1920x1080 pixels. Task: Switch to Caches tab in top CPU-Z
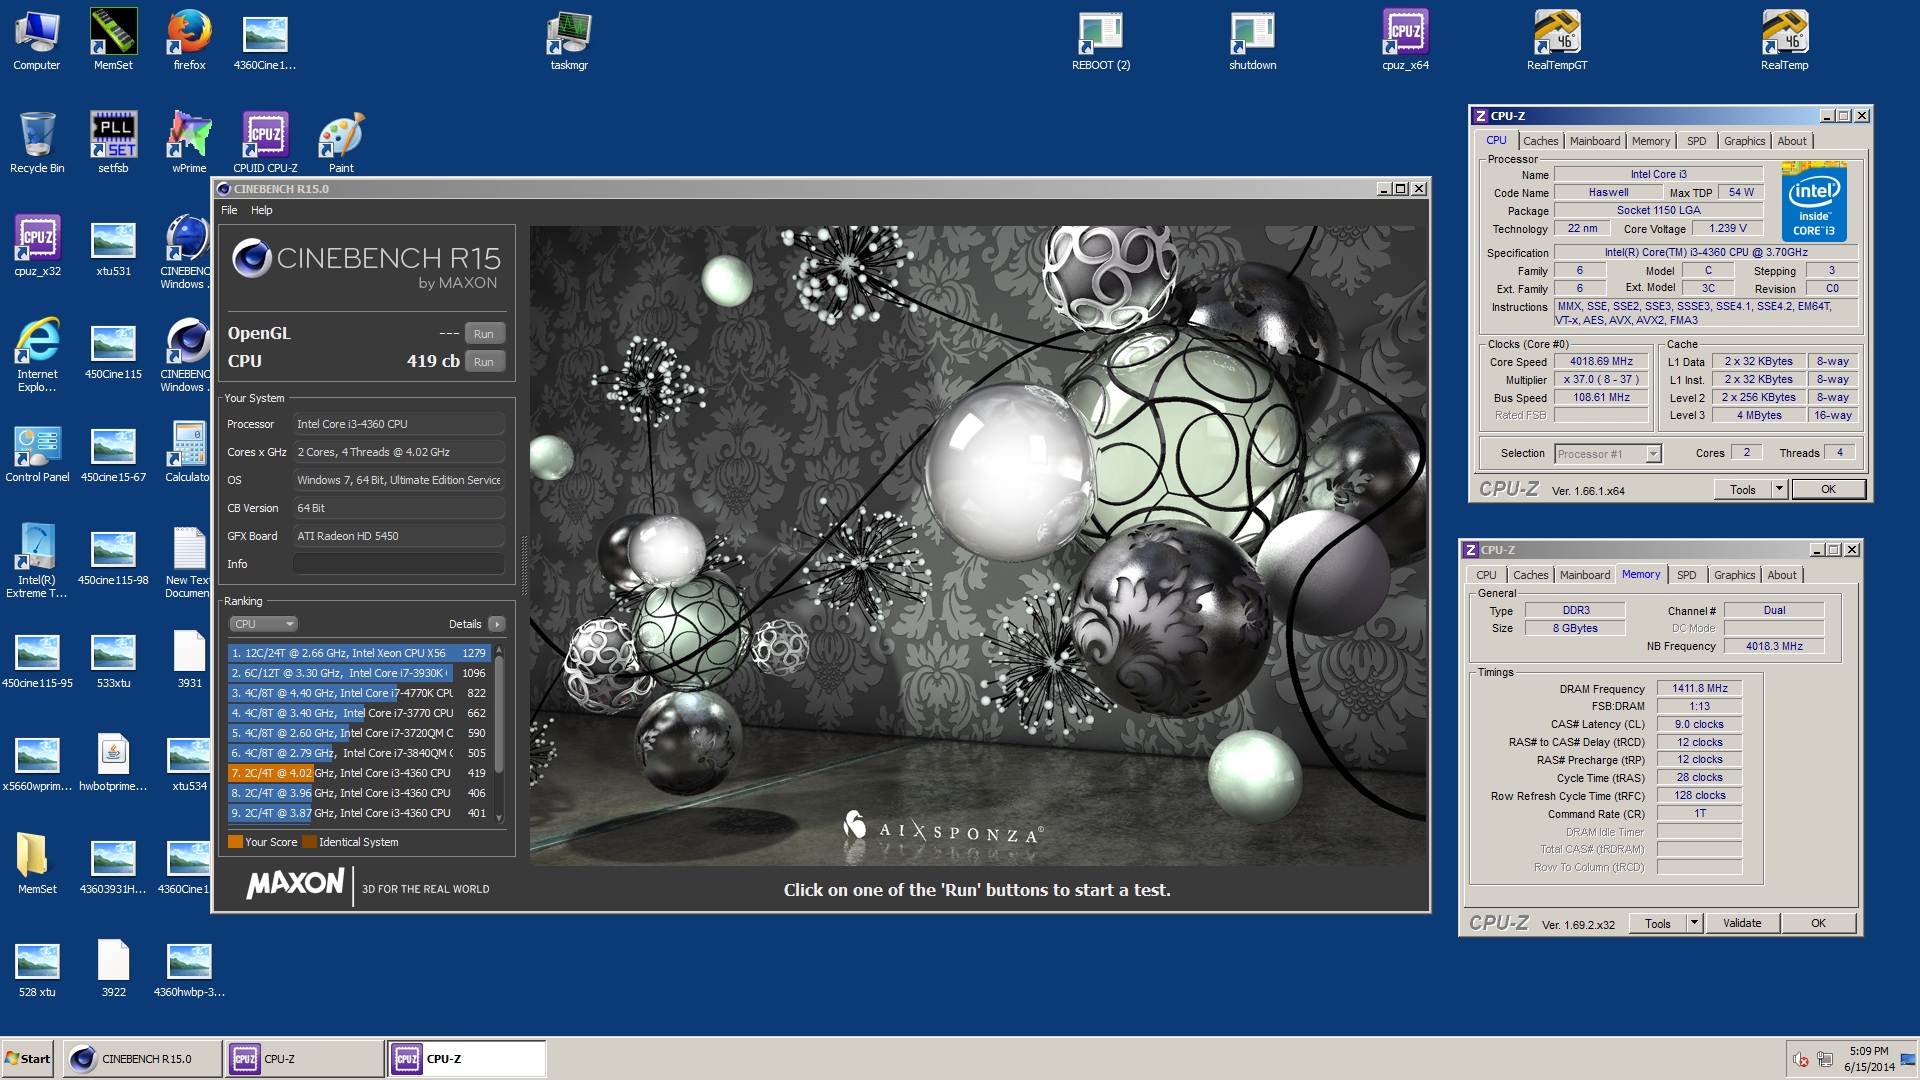pyautogui.click(x=1540, y=141)
